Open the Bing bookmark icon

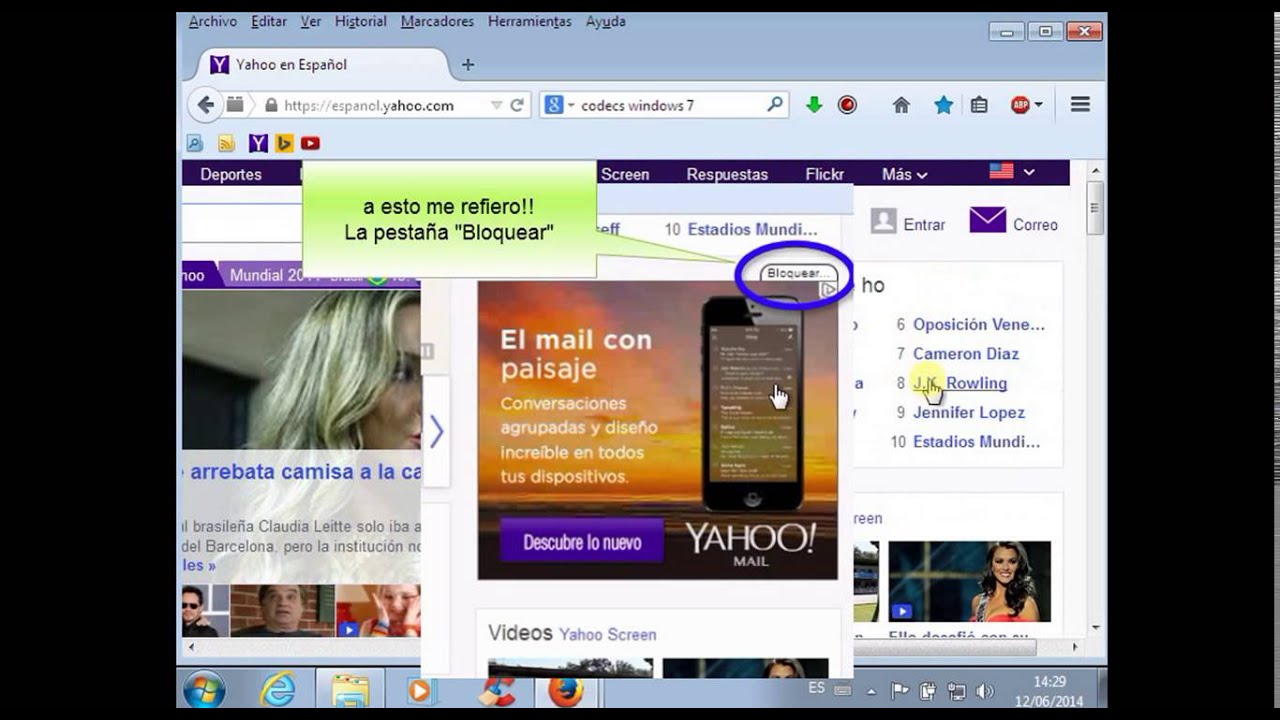[284, 143]
